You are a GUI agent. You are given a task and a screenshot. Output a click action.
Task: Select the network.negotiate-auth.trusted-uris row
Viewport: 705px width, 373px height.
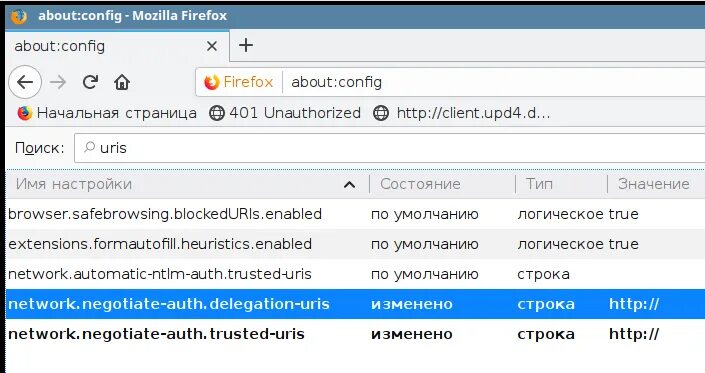click(355, 334)
